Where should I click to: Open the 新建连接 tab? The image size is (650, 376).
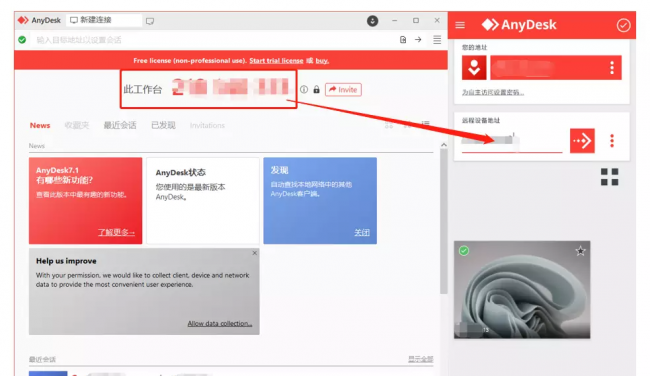104,20
